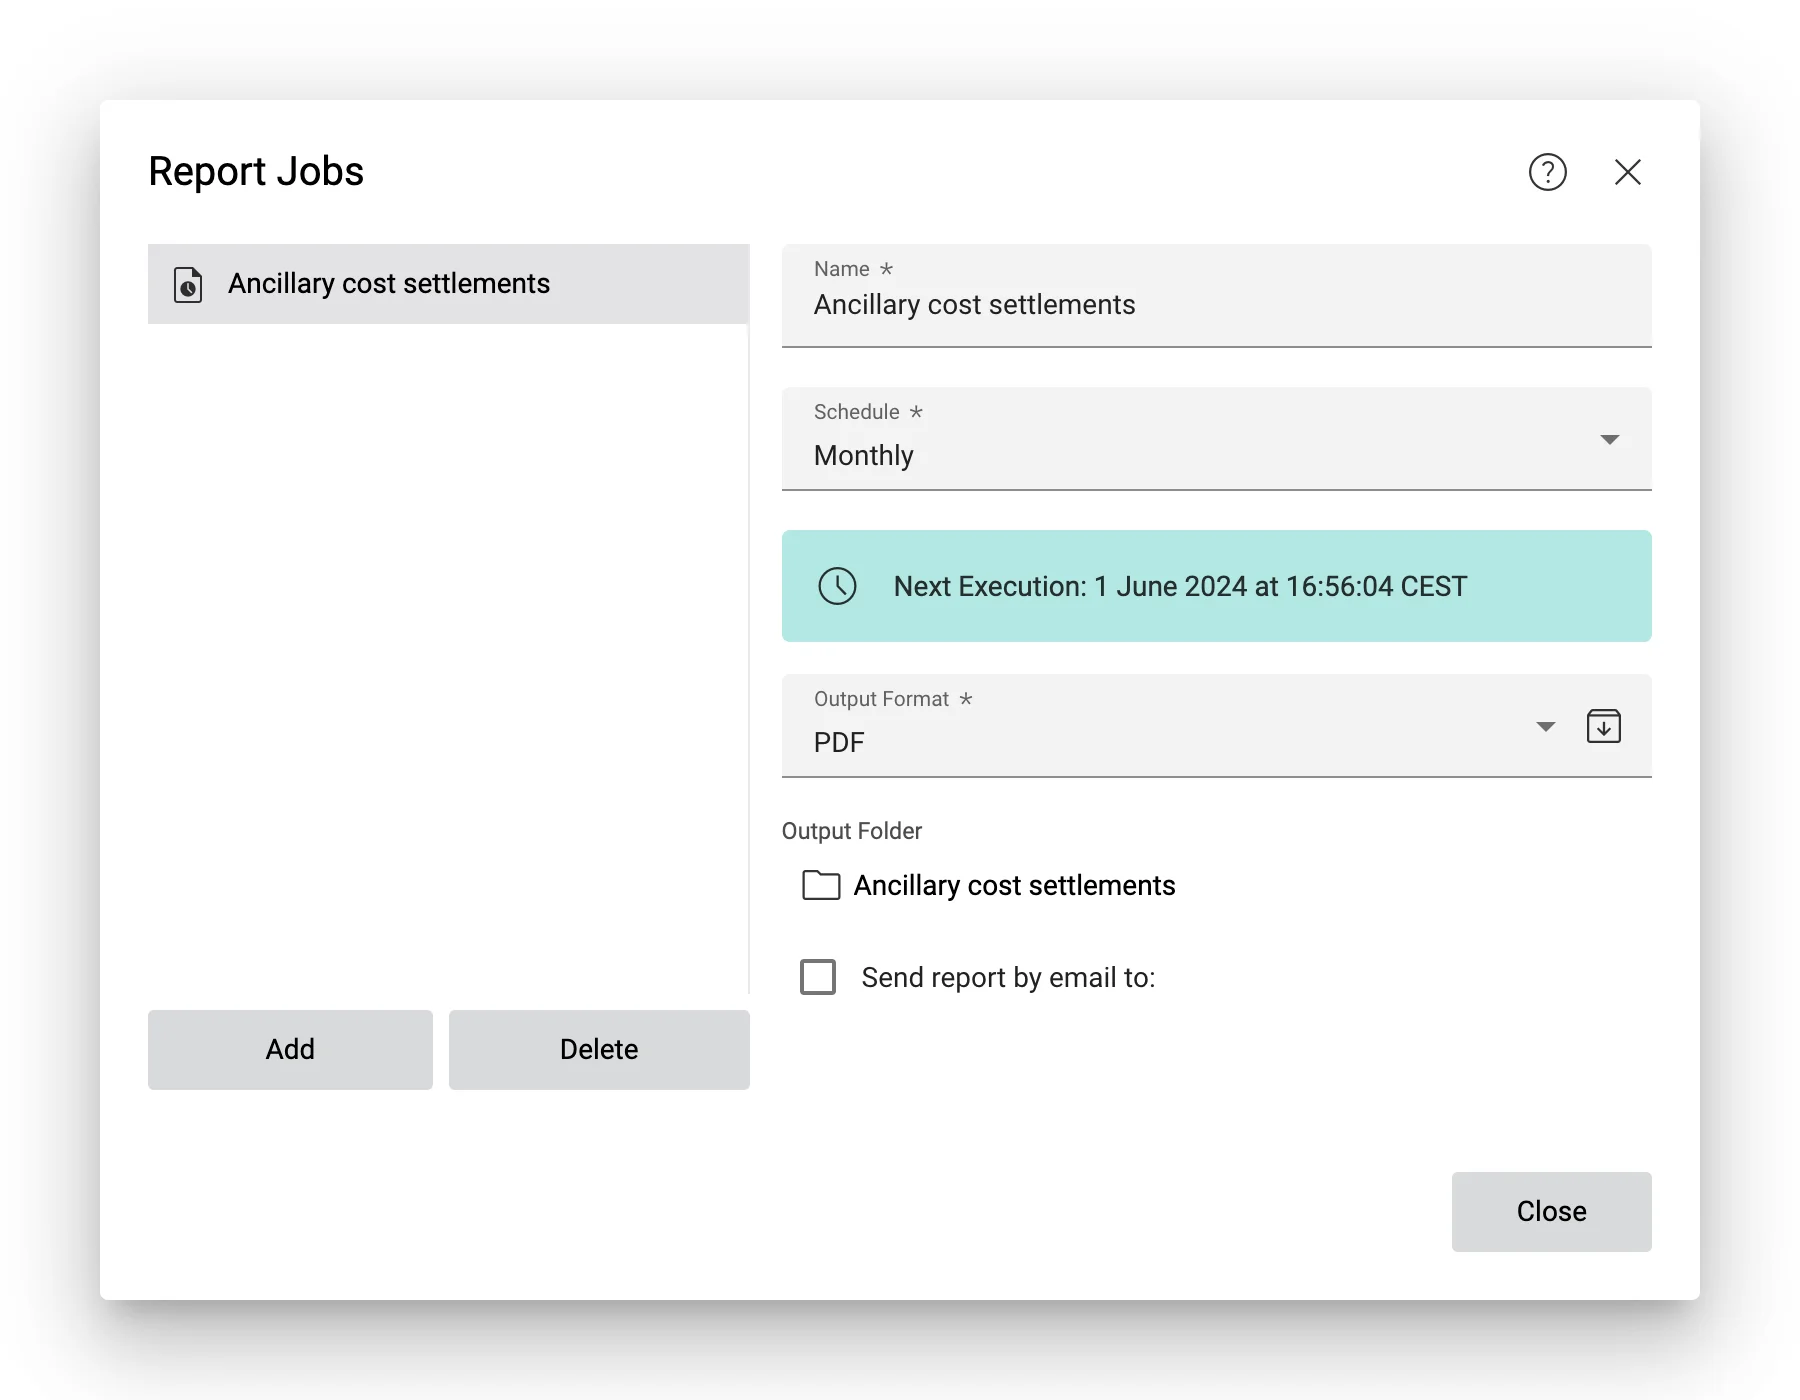
Task: Click the Name input field
Action: coord(1216,296)
